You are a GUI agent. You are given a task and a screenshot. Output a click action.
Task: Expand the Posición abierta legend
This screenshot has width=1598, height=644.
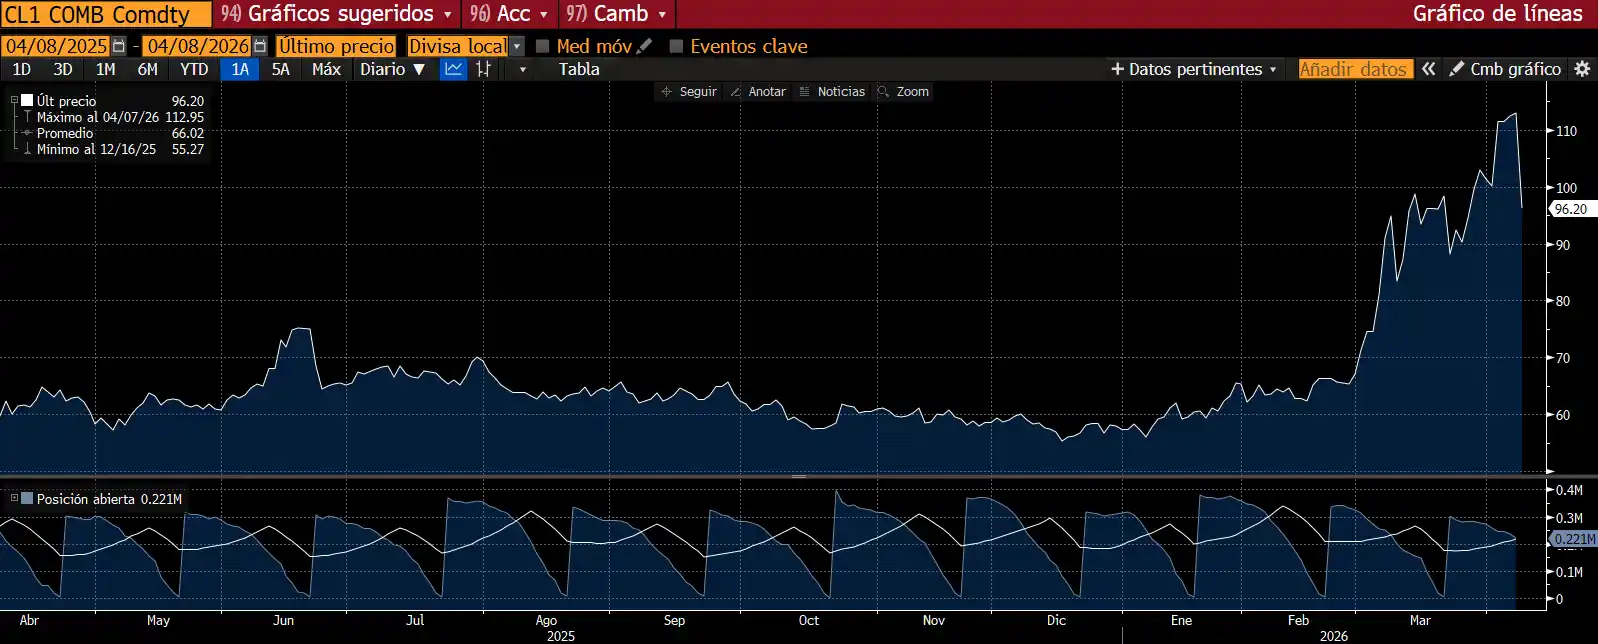pos(14,498)
